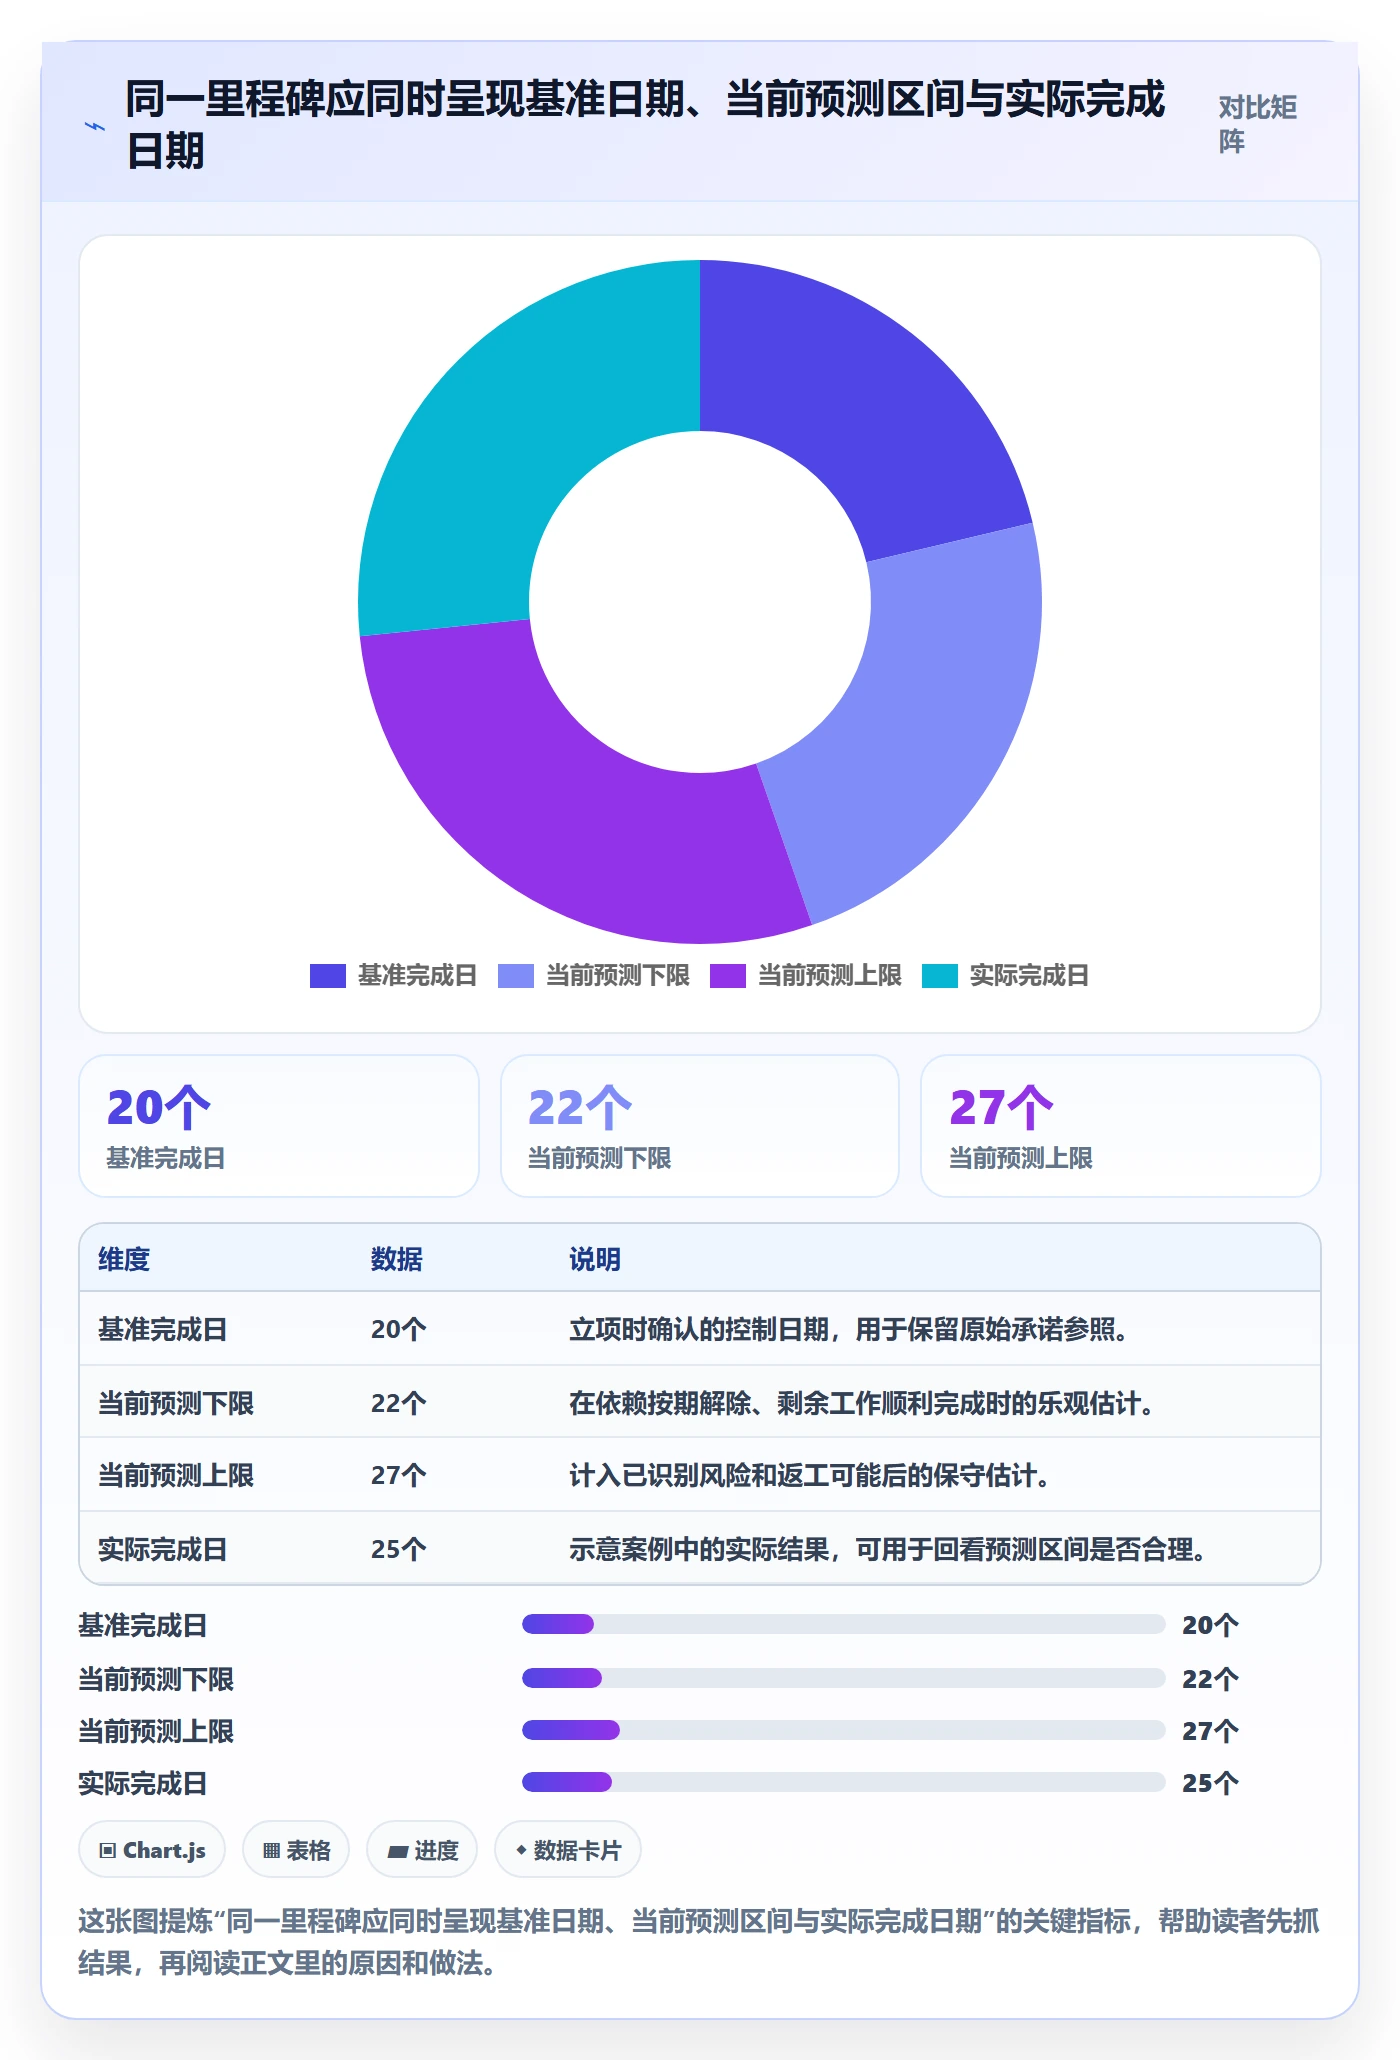The image size is (1400, 2060).
Task: Select the 进度 tag chip
Action: tap(422, 1850)
